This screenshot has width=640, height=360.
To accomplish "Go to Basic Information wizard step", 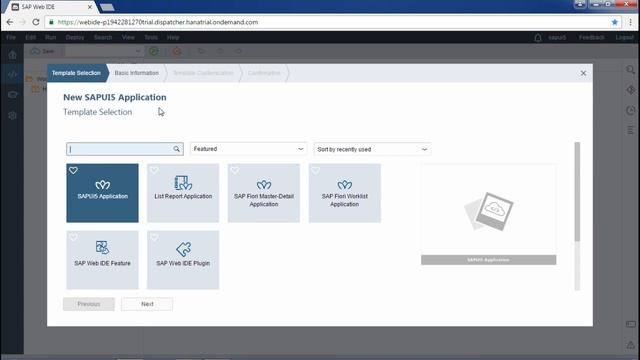I will pyautogui.click(x=137, y=73).
